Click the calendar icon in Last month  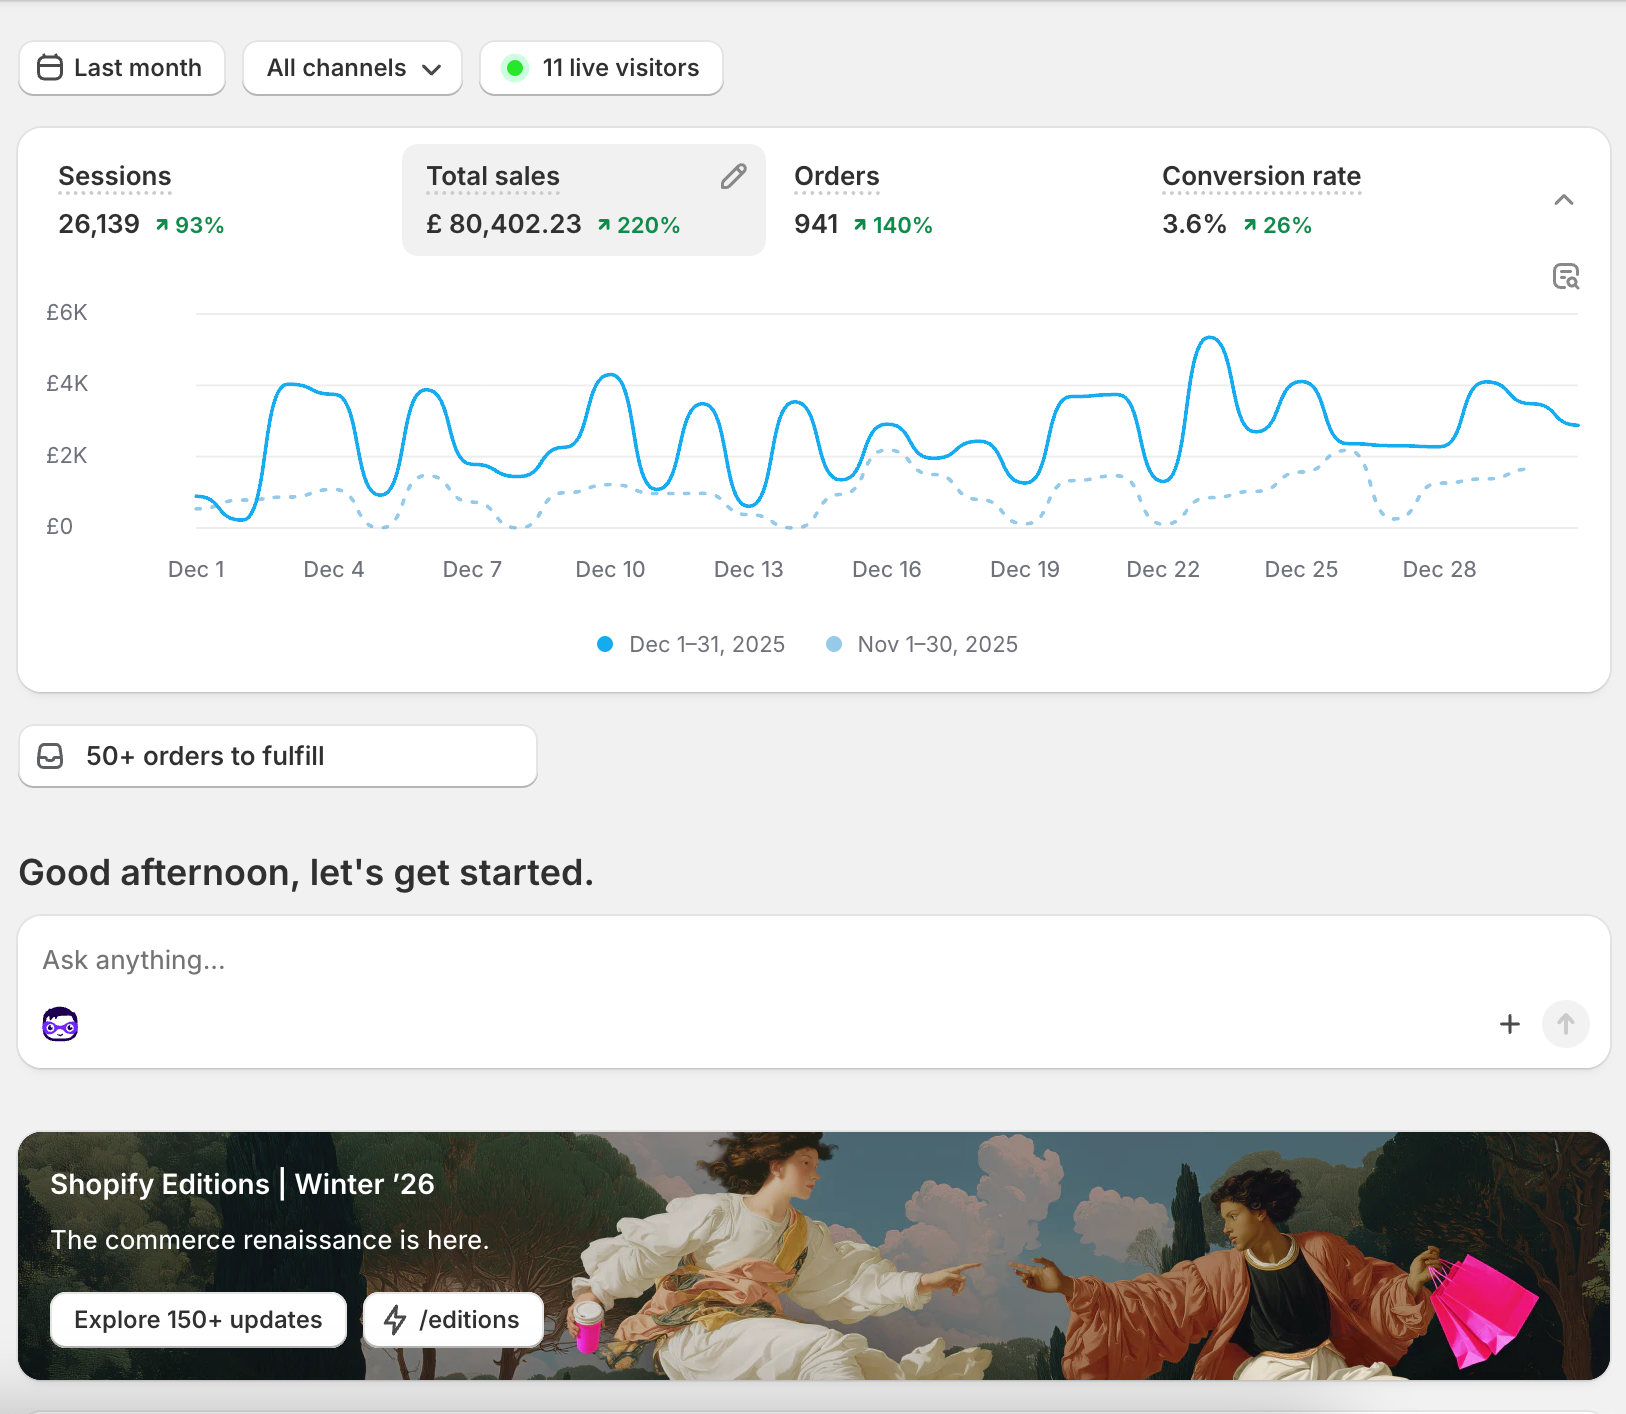click(49, 68)
